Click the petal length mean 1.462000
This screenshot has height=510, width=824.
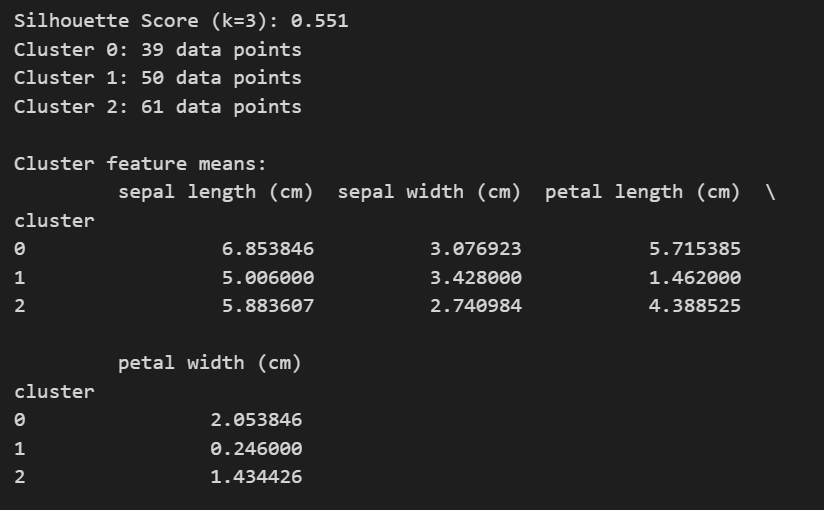click(x=694, y=278)
